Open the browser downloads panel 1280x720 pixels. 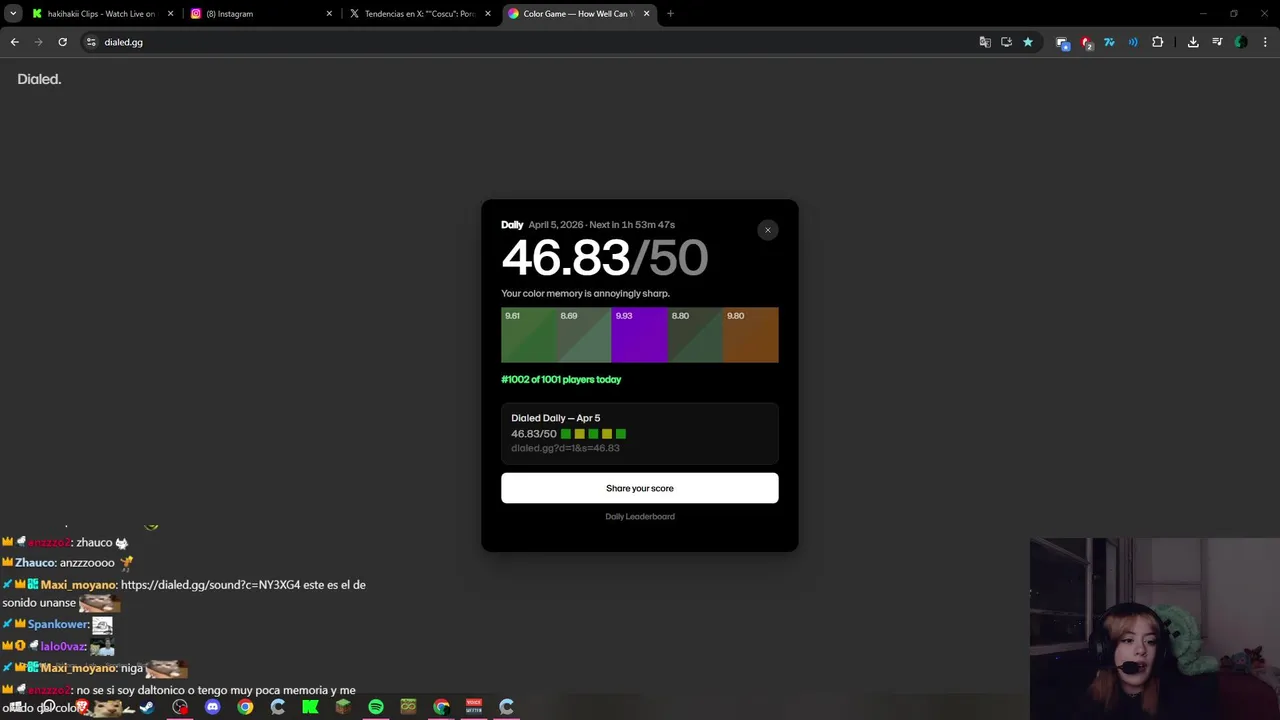(x=1193, y=42)
